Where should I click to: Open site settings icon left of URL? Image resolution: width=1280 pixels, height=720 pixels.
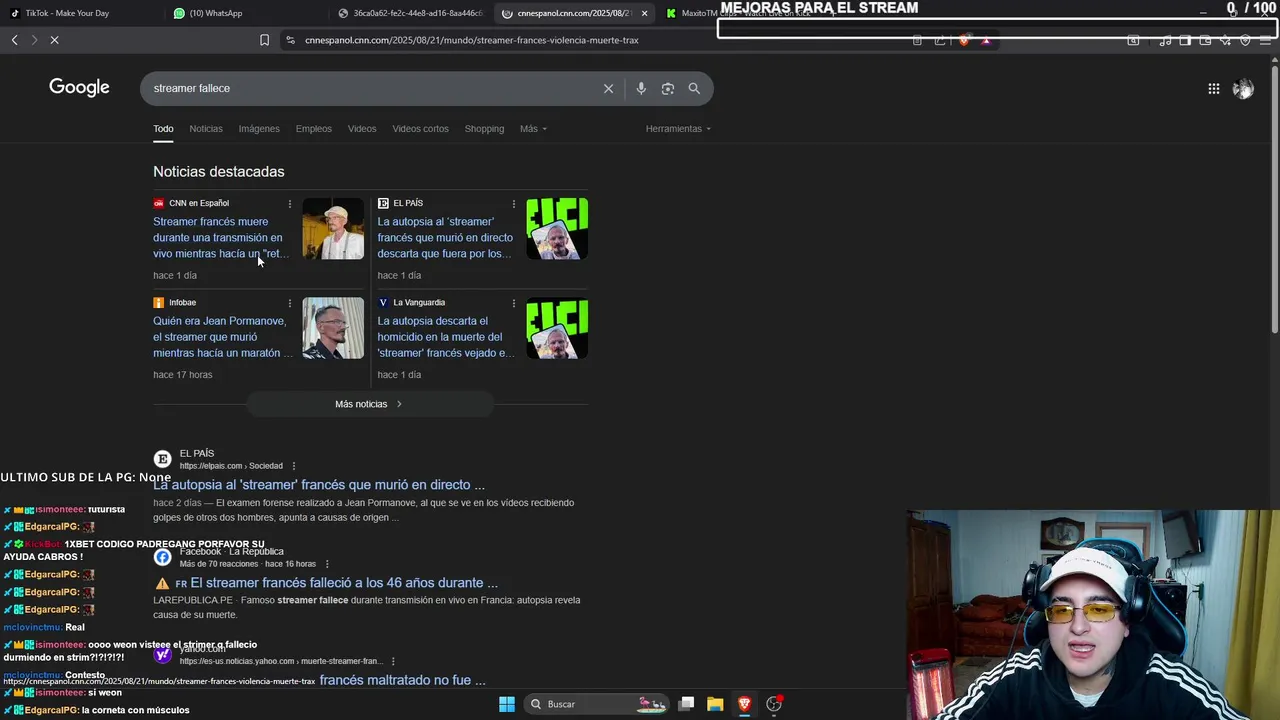[290, 40]
